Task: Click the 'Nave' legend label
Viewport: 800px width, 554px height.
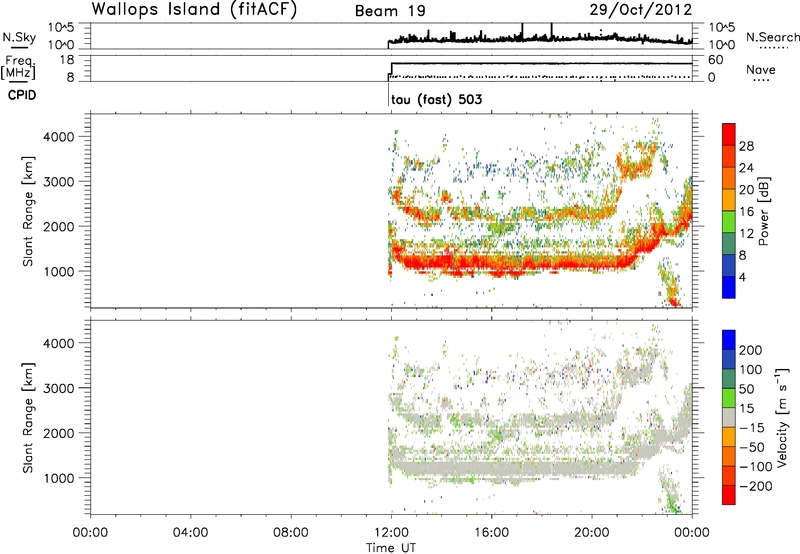Action: coord(760,69)
